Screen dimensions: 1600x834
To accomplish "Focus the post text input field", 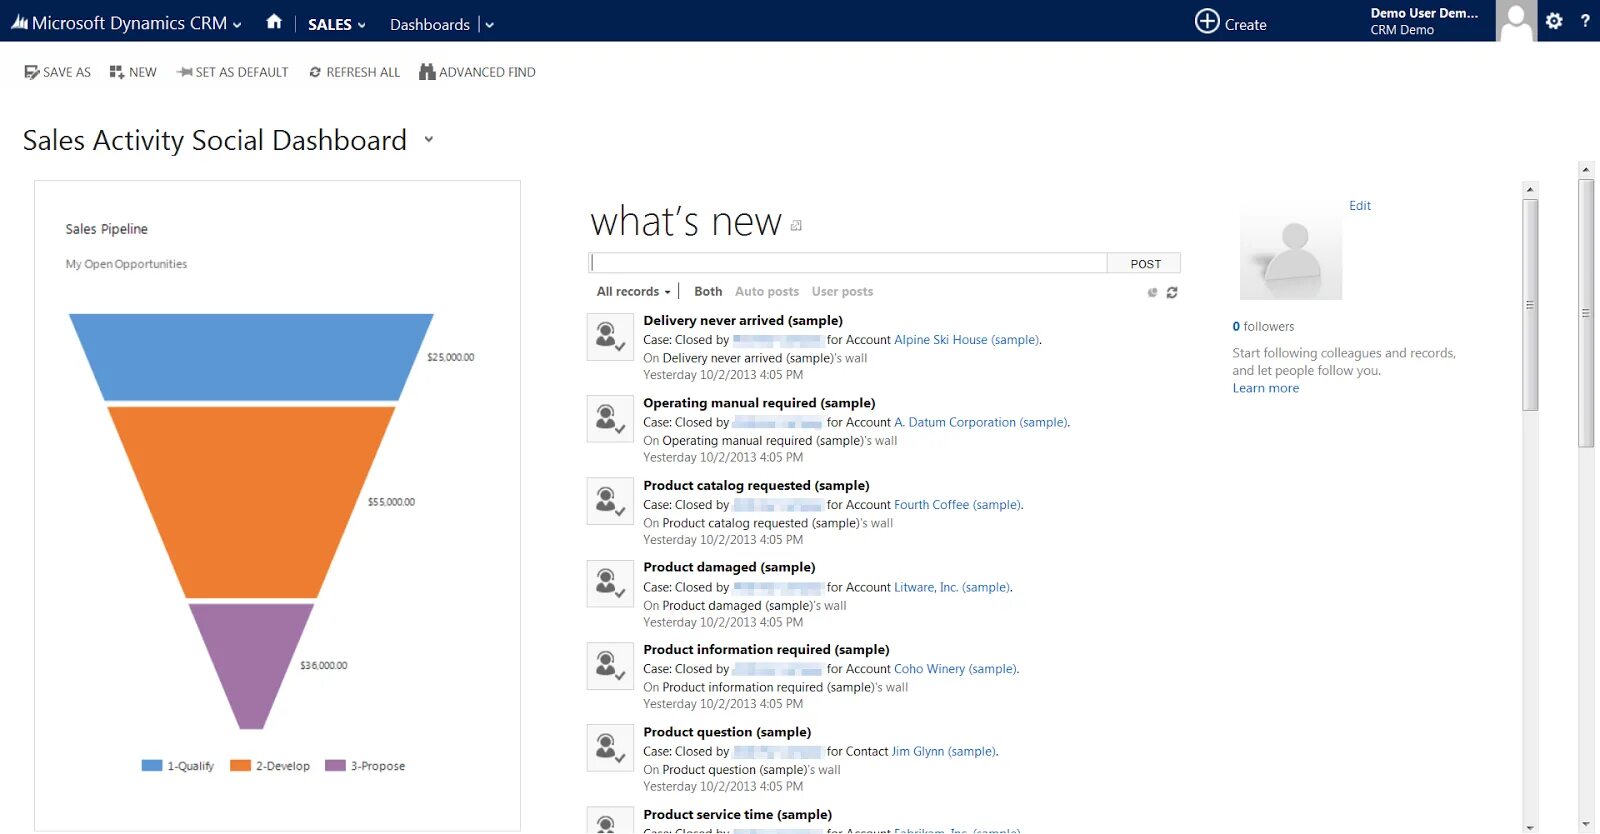I will tap(847, 263).
